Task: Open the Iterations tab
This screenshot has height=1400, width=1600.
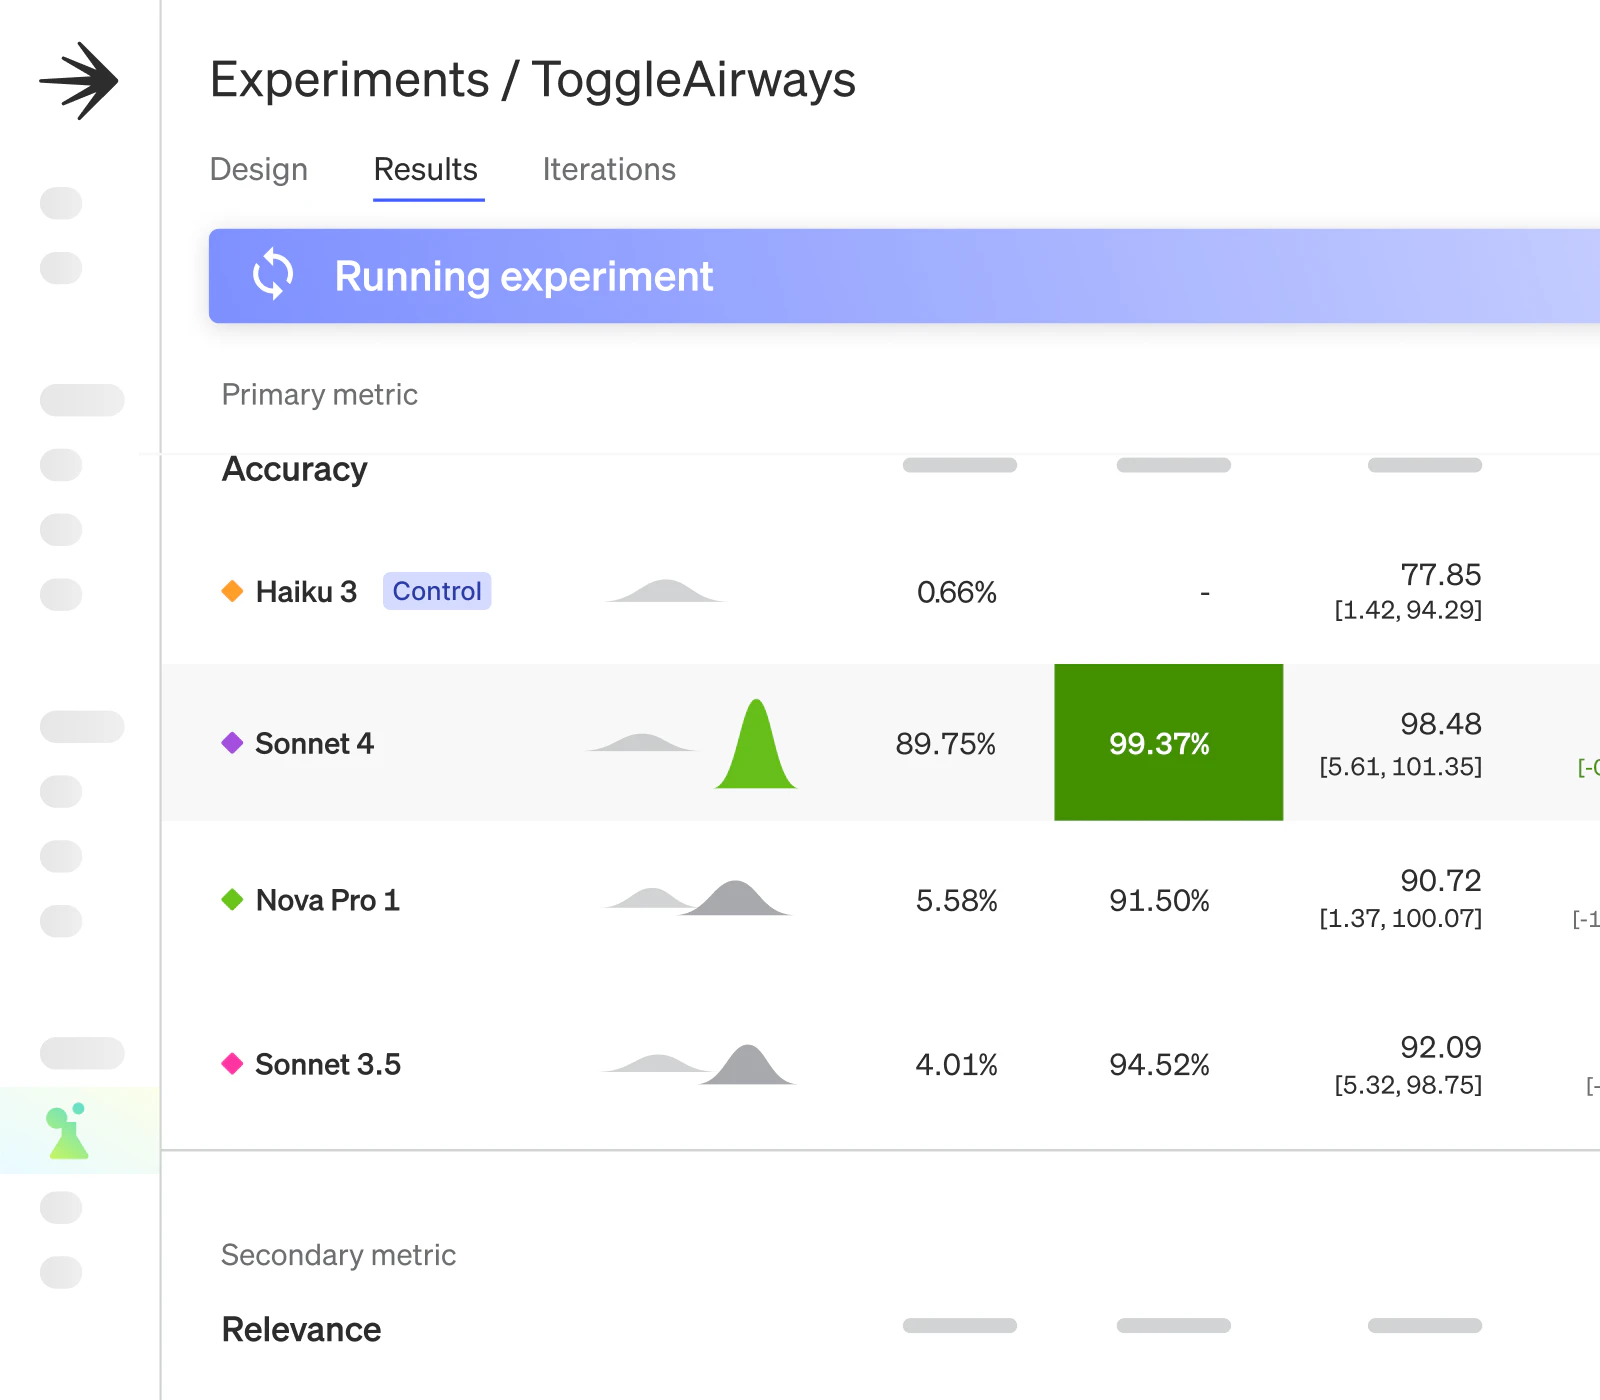Action: coord(609,170)
